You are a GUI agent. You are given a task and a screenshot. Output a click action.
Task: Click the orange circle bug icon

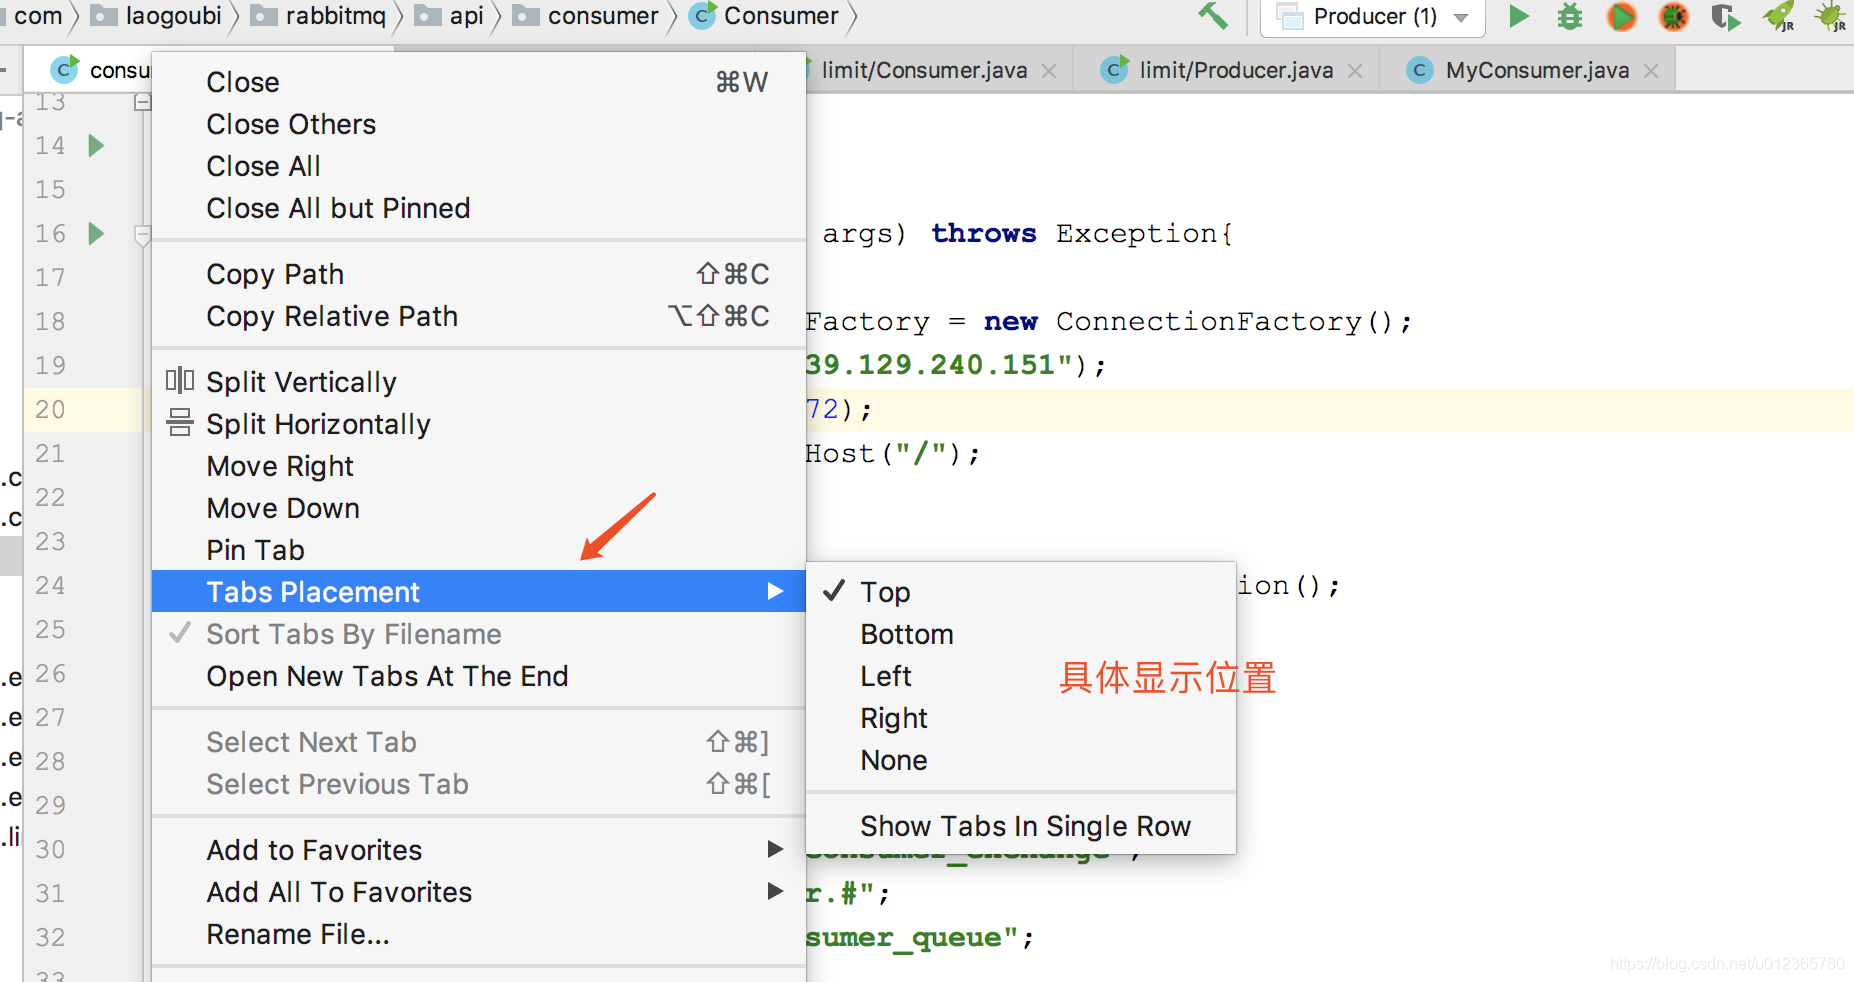click(1674, 17)
